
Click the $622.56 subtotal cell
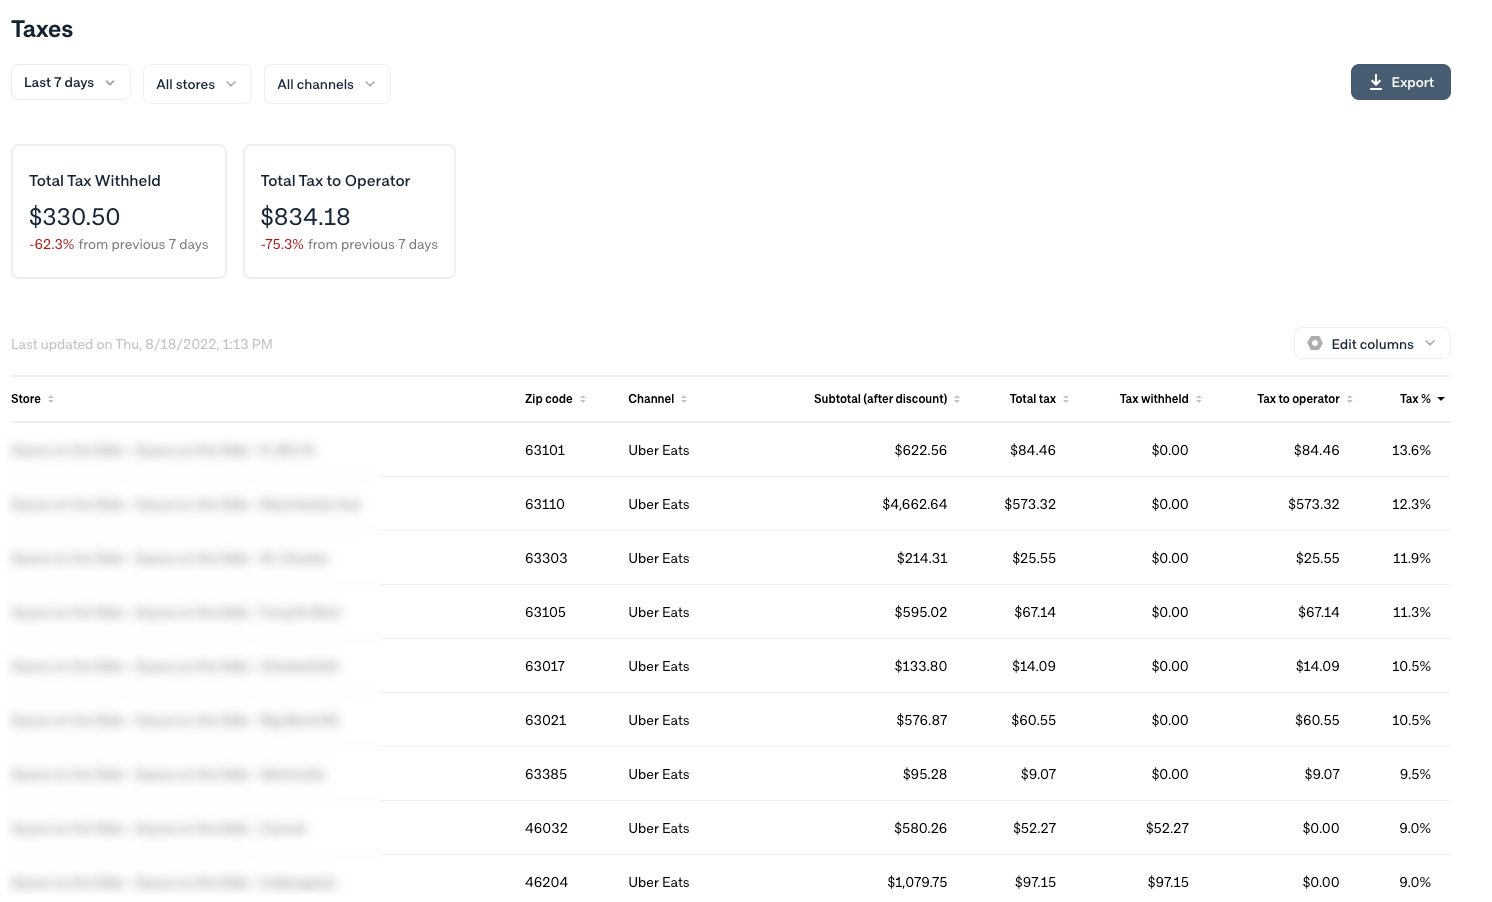point(921,450)
